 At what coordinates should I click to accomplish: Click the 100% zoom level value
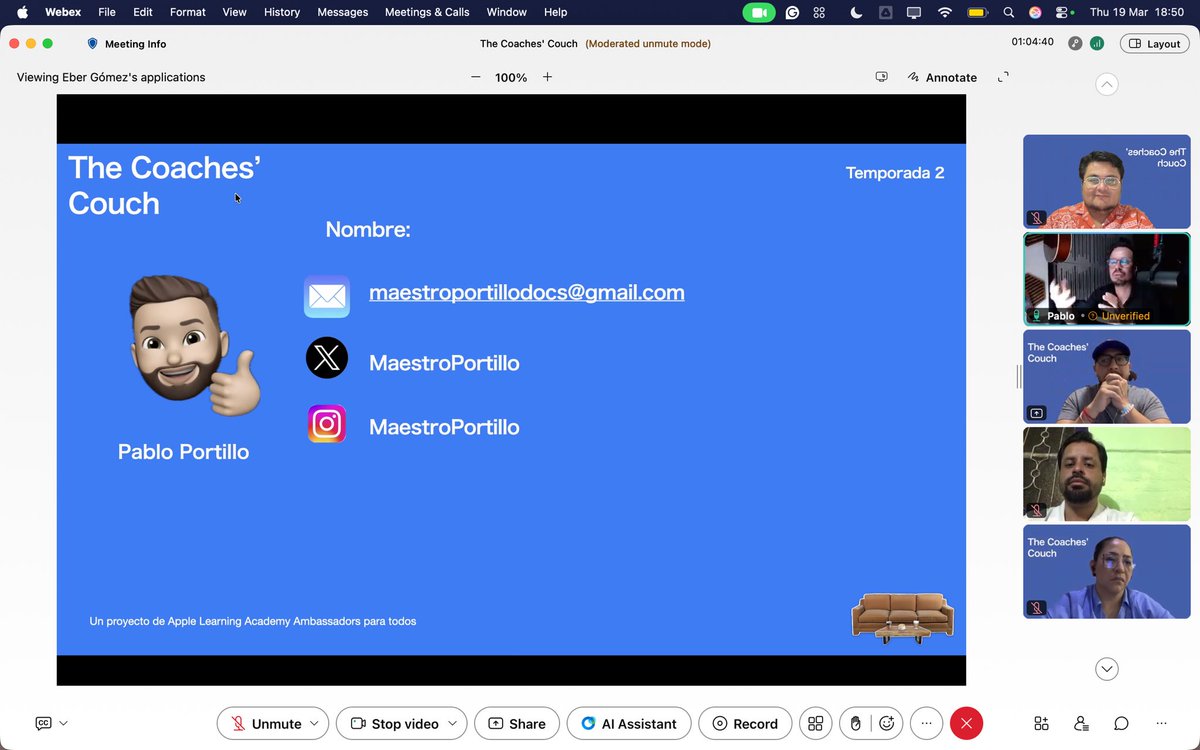click(511, 77)
